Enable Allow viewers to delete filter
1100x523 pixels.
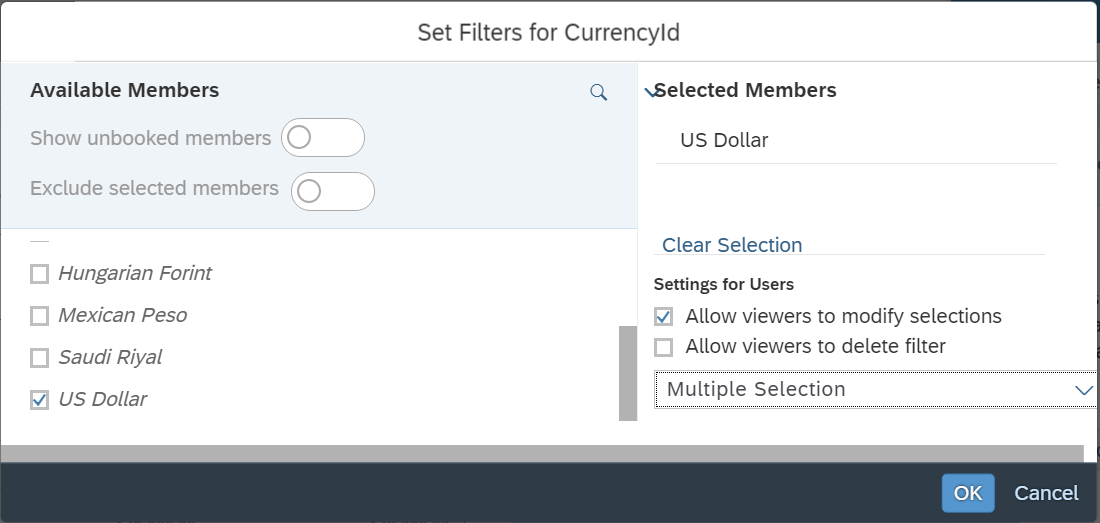[663, 348]
